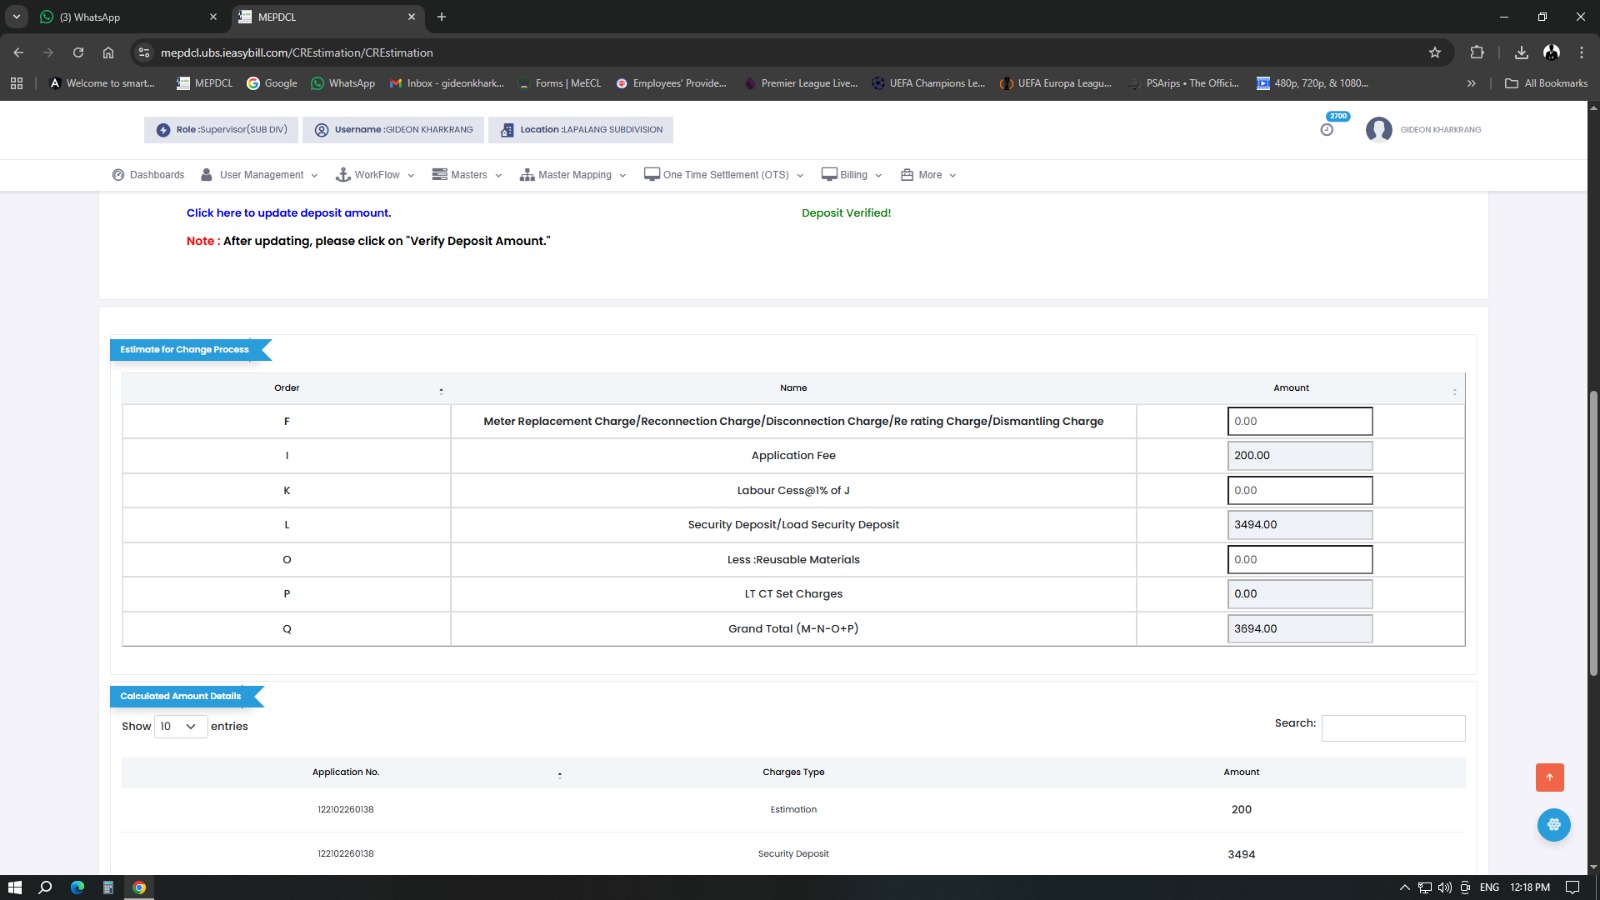This screenshot has height=900, width=1600.
Task: Click the update deposit amount link
Action: (x=288, y=213)
